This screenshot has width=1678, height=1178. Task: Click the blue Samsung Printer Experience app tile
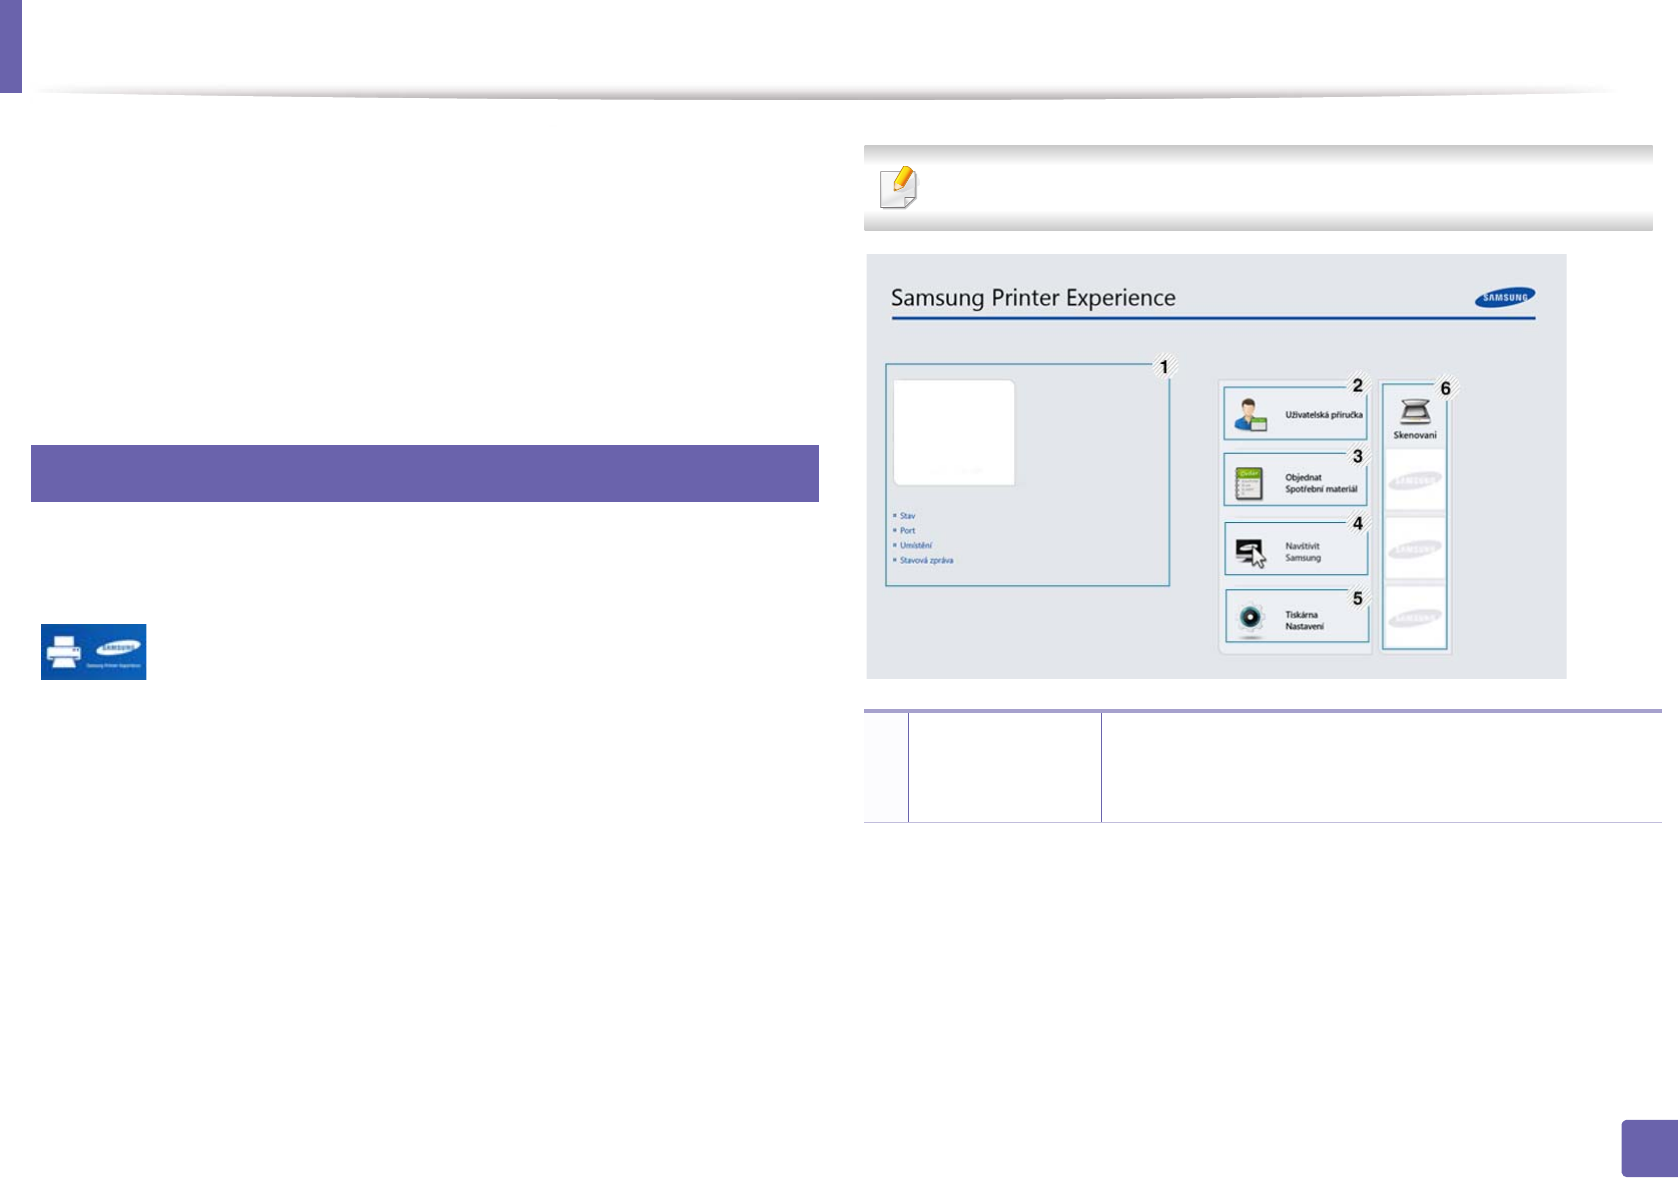point(93,652)
